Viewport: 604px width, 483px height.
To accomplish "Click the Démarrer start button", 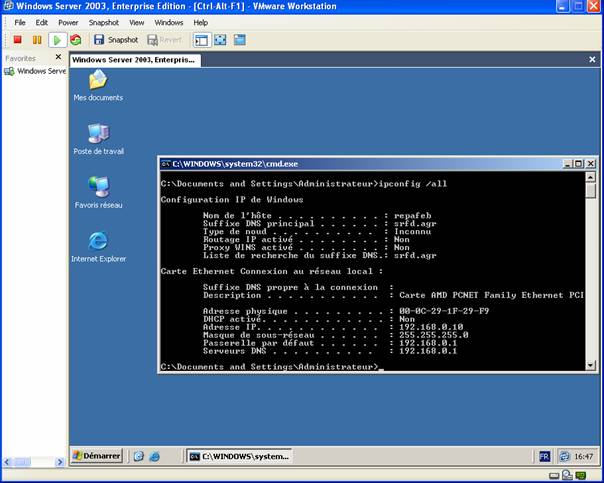I will pos(97,456).
